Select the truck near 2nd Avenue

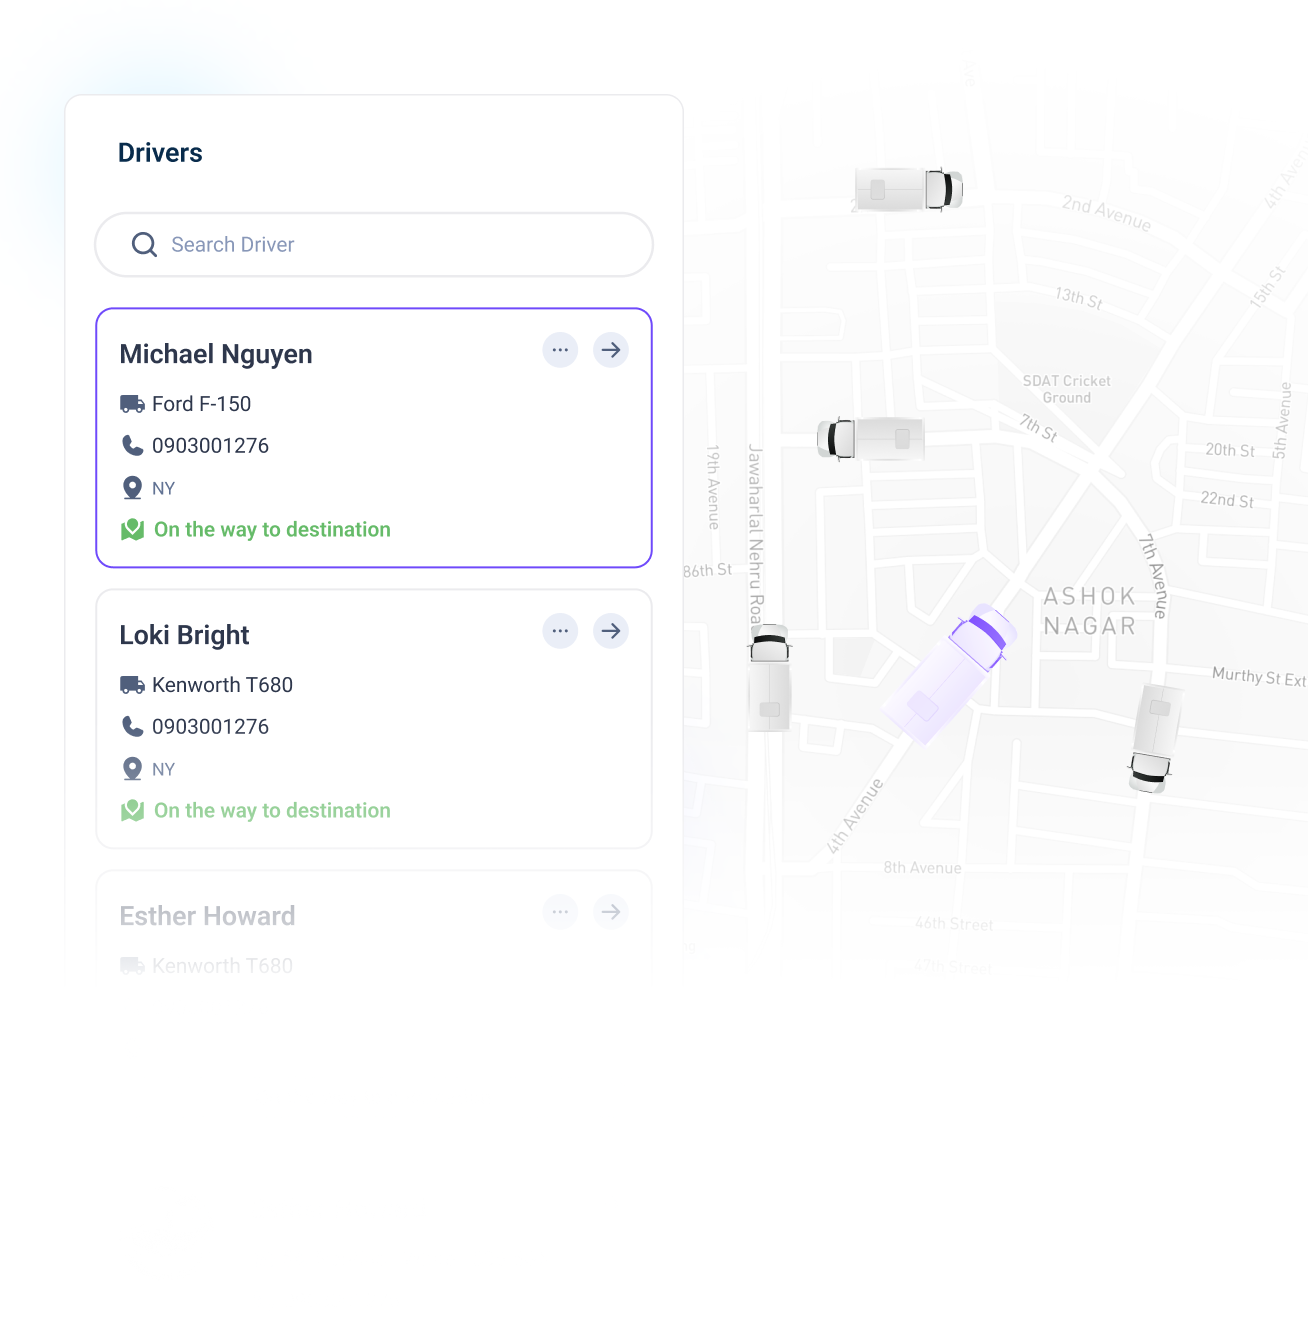[909, 190]
